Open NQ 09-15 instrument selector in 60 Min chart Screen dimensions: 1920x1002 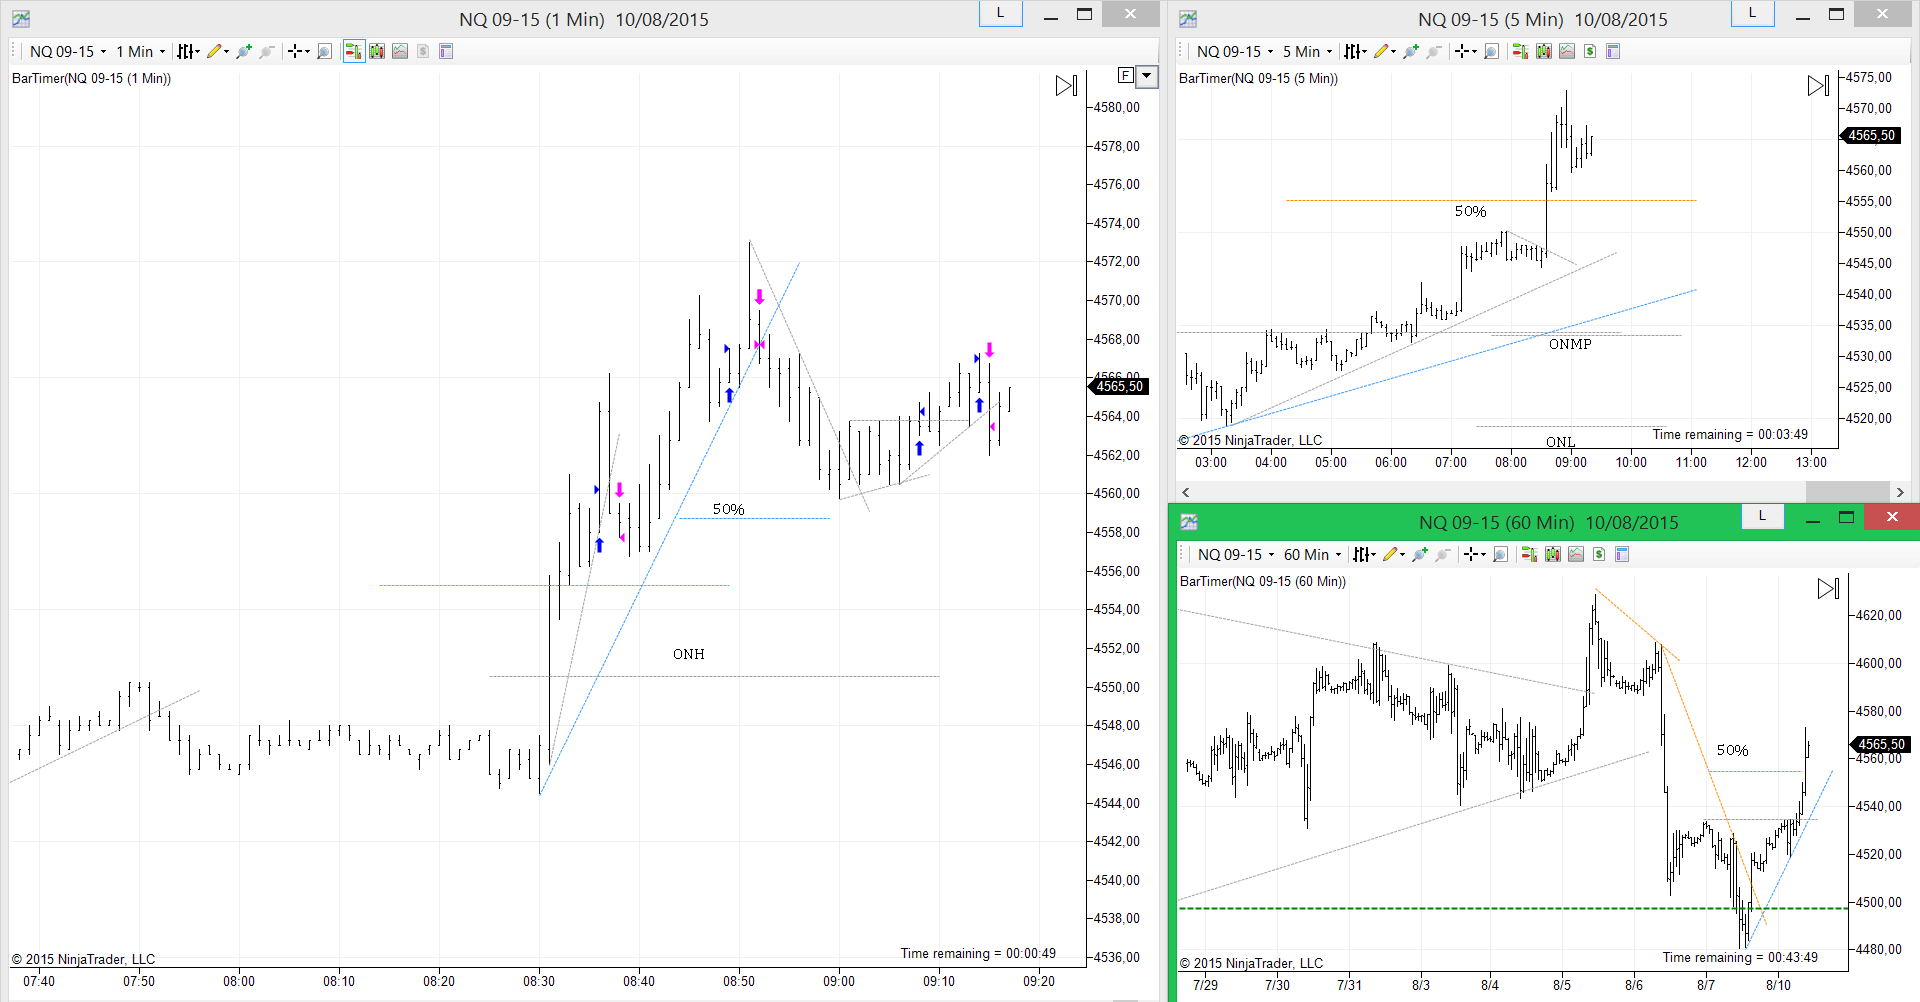(x=1236, y=554)
